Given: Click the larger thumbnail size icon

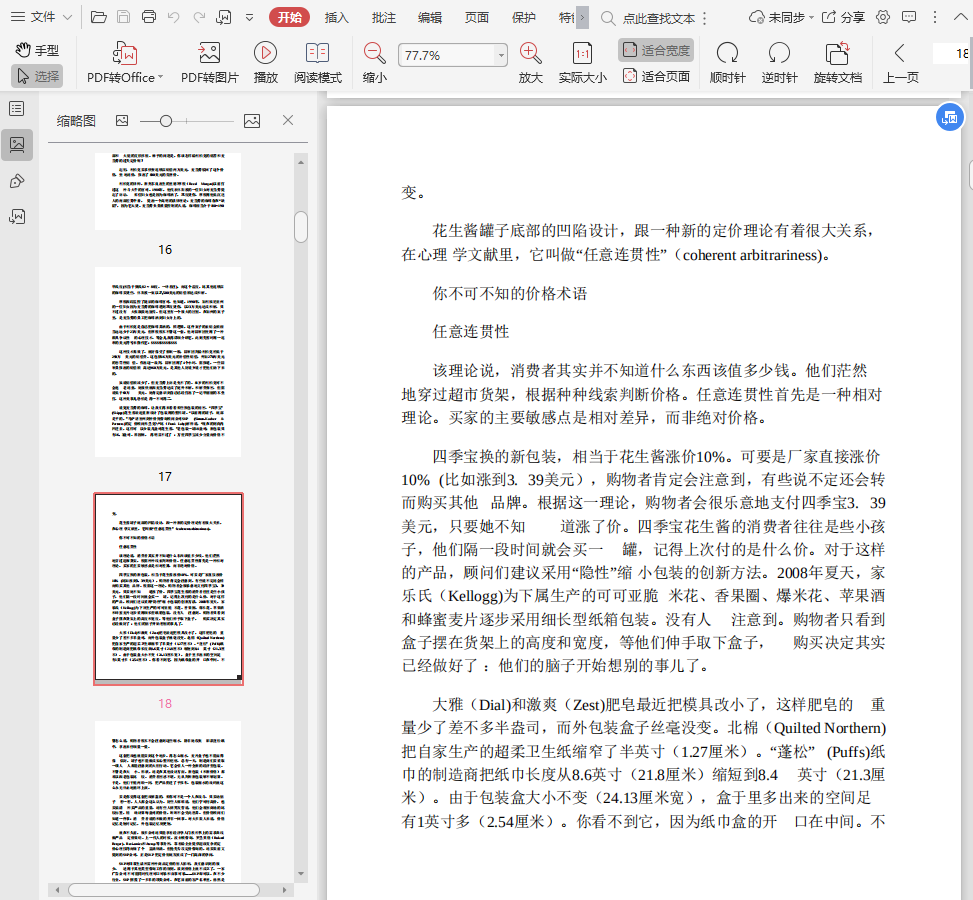Looking at the screenshot, I should pyautogui.click(x=252, y=120).
